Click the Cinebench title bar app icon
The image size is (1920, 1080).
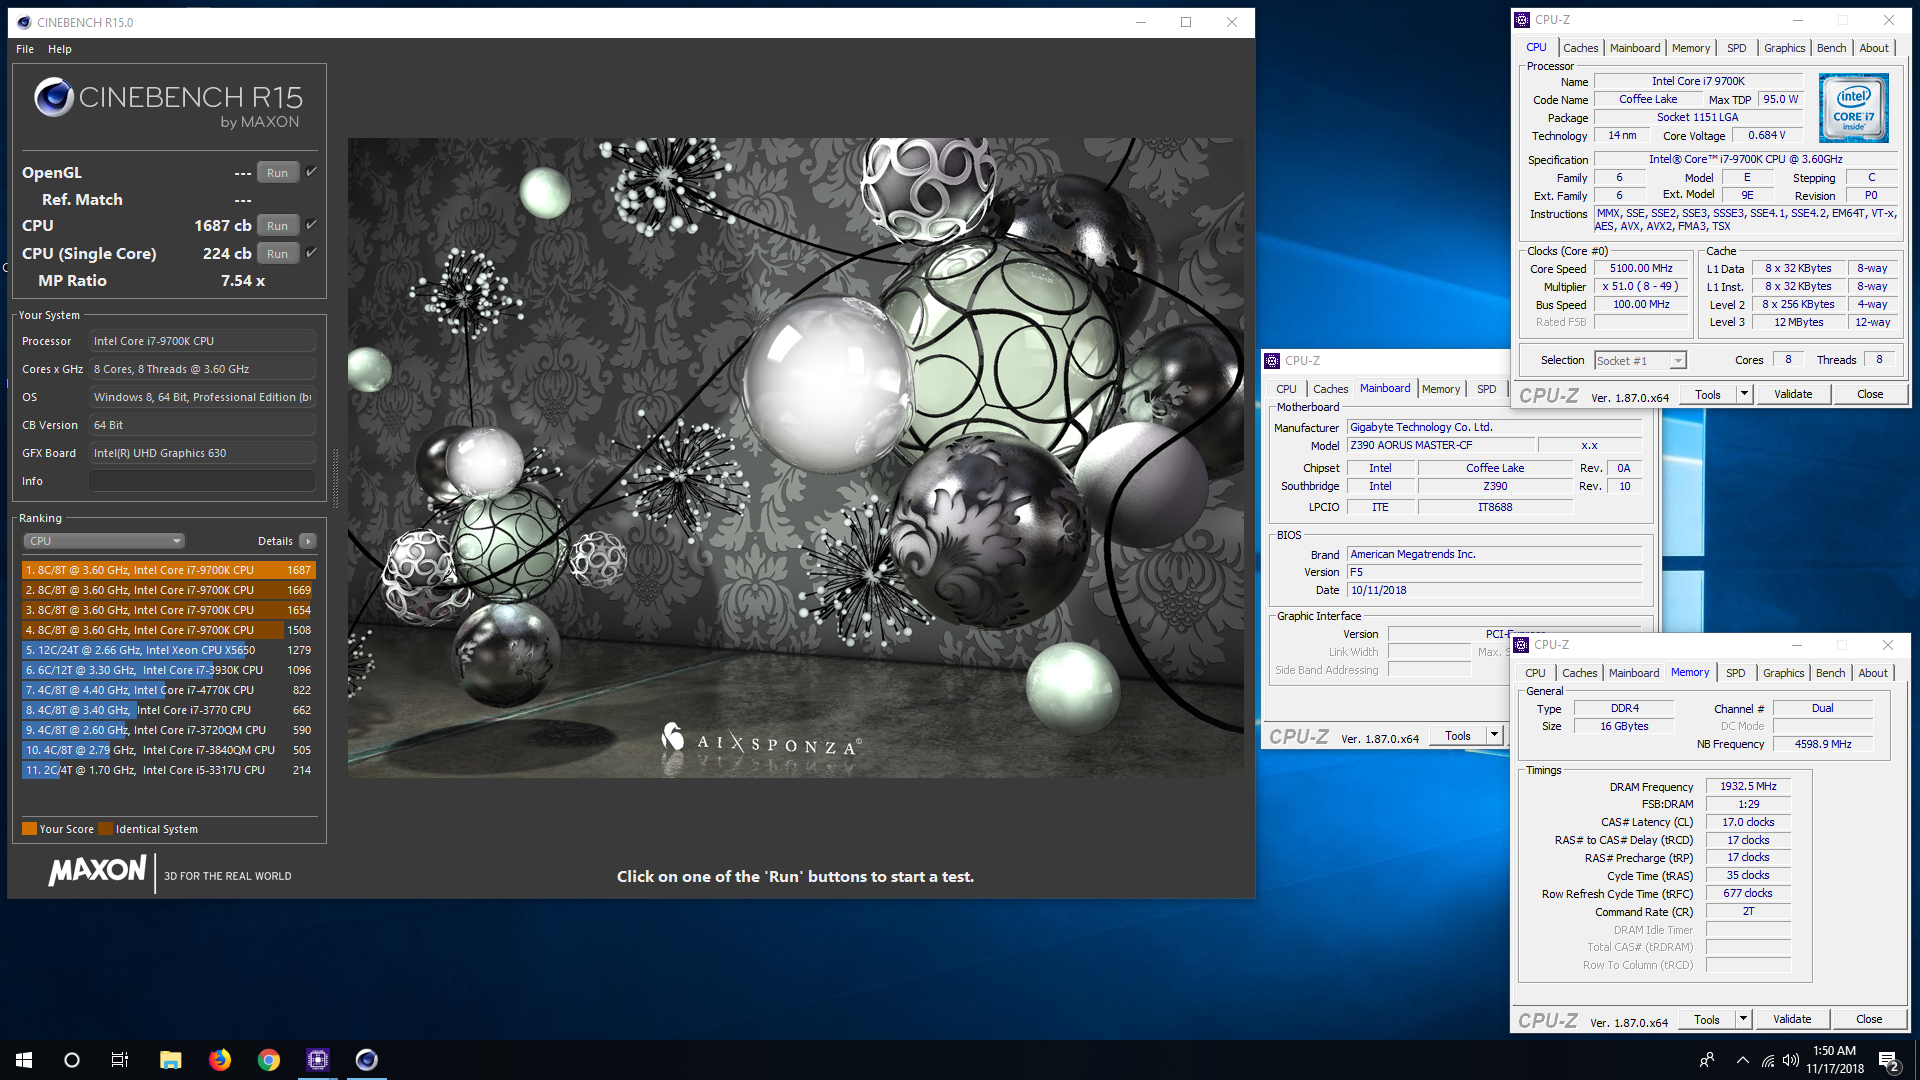point(24,22)
